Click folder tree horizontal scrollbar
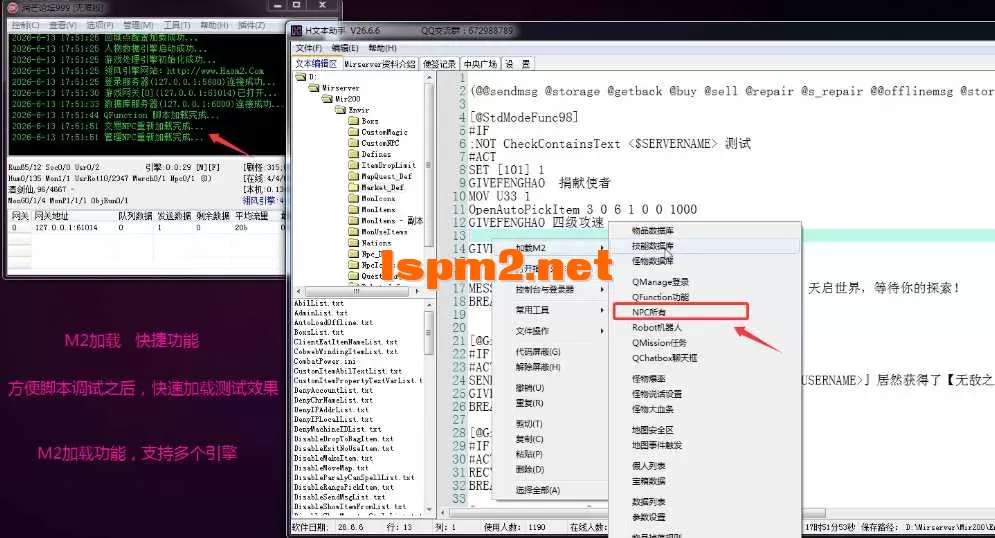The height and width of the screenshot is (538, 995). pos(357,291)
